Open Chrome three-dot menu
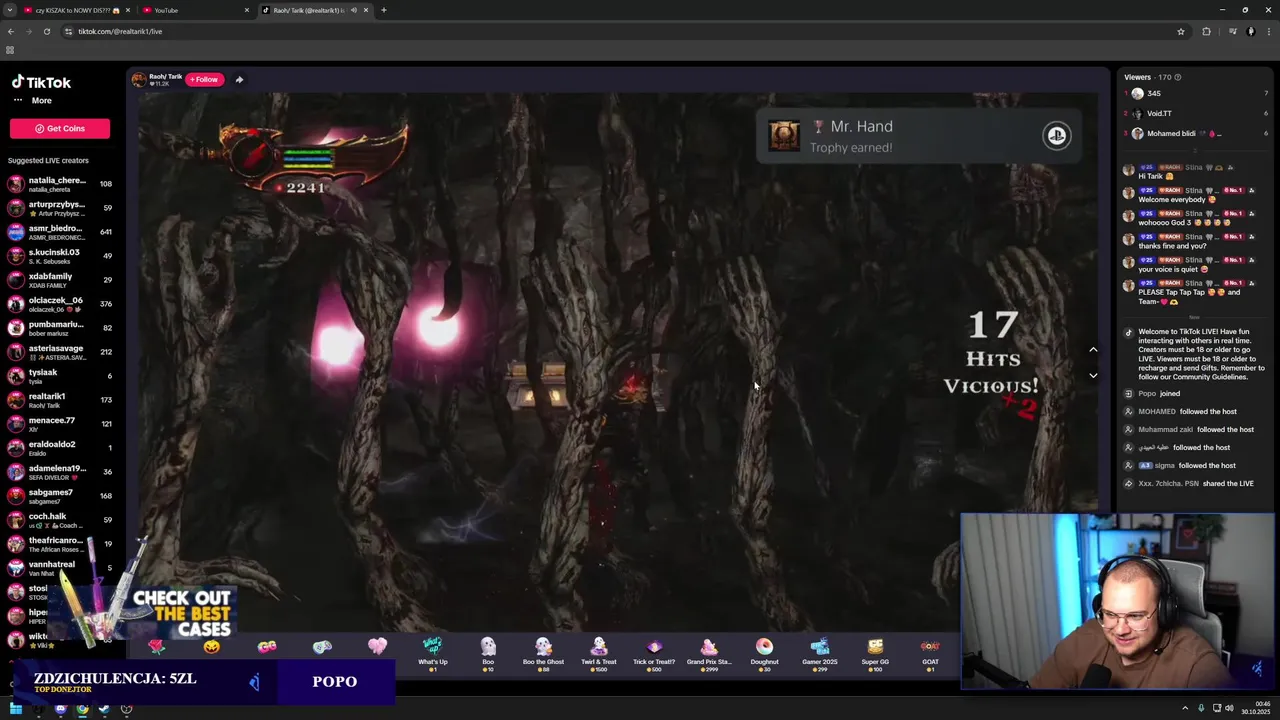The image size is (1280, 720). 1269,31
